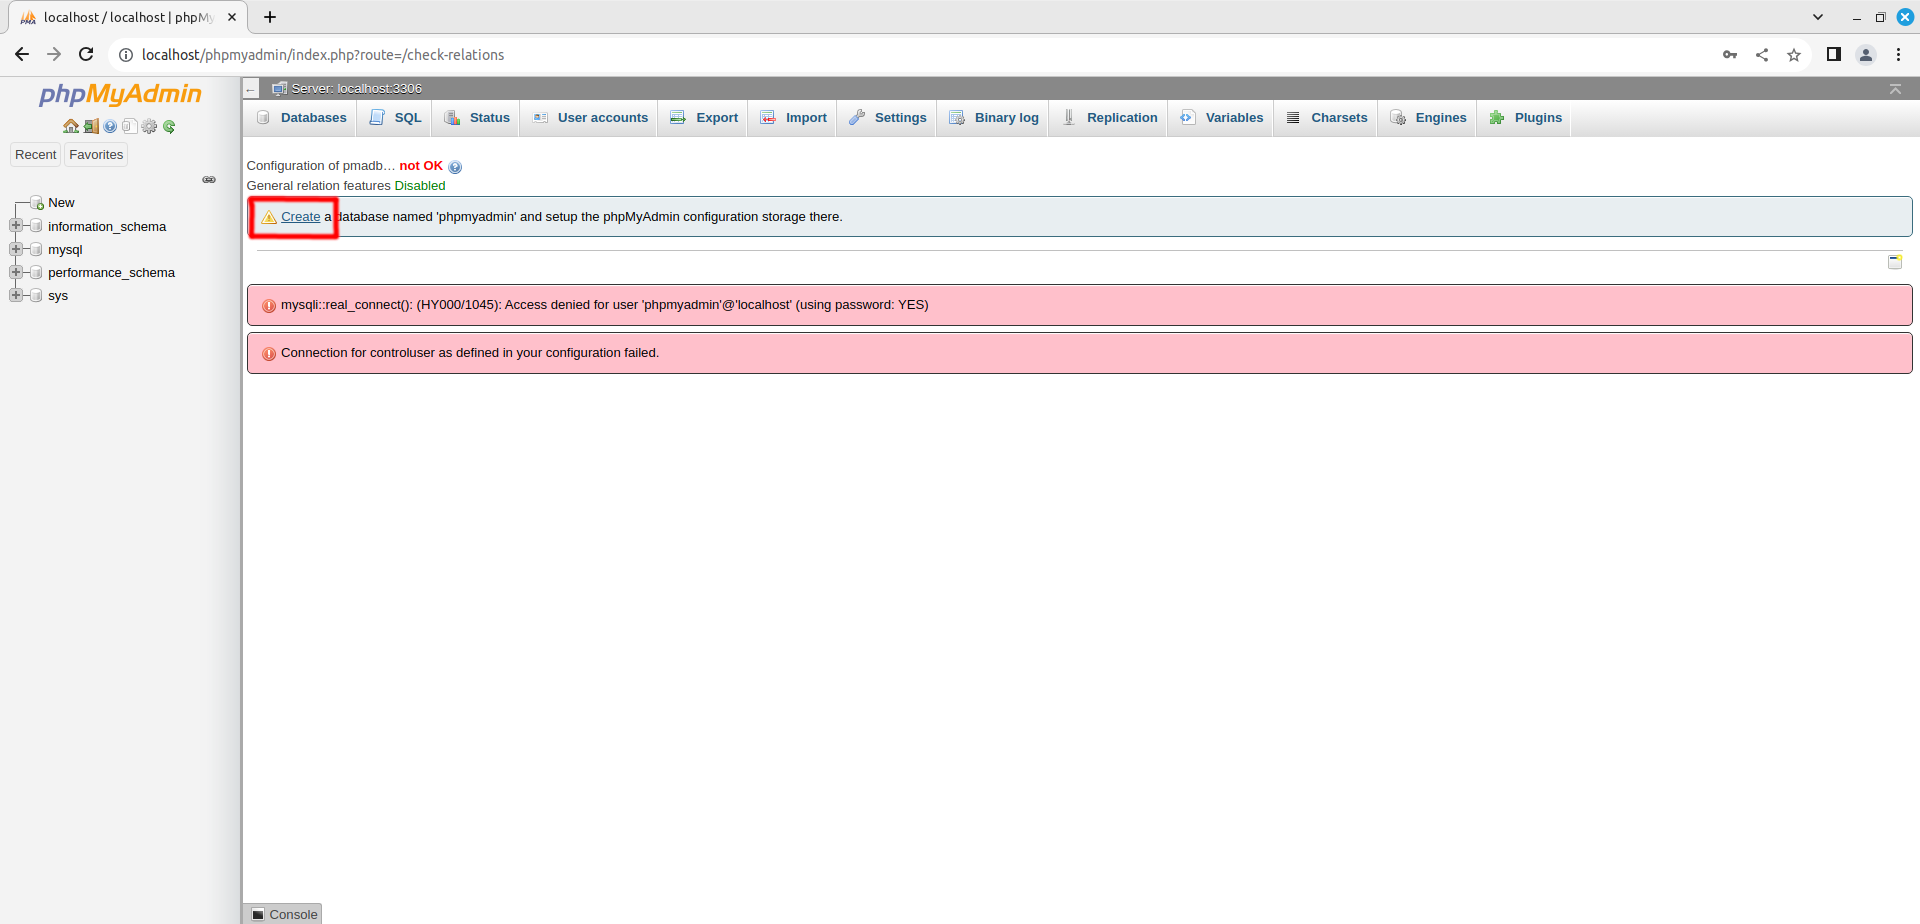The height and width of the screenshot is (924, 1920).
Task: Switch to the Replication tab
Action: (x=1109, y=118)
